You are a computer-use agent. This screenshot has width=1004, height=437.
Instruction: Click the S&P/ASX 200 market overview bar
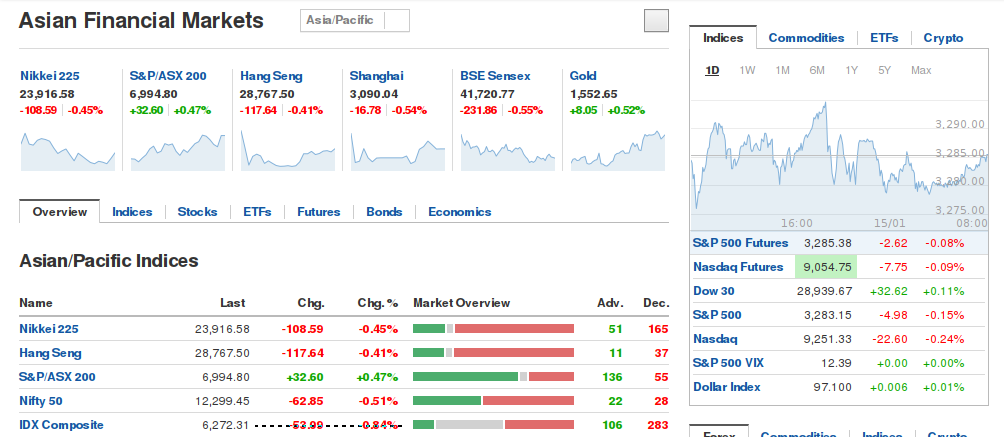[493, 377]
